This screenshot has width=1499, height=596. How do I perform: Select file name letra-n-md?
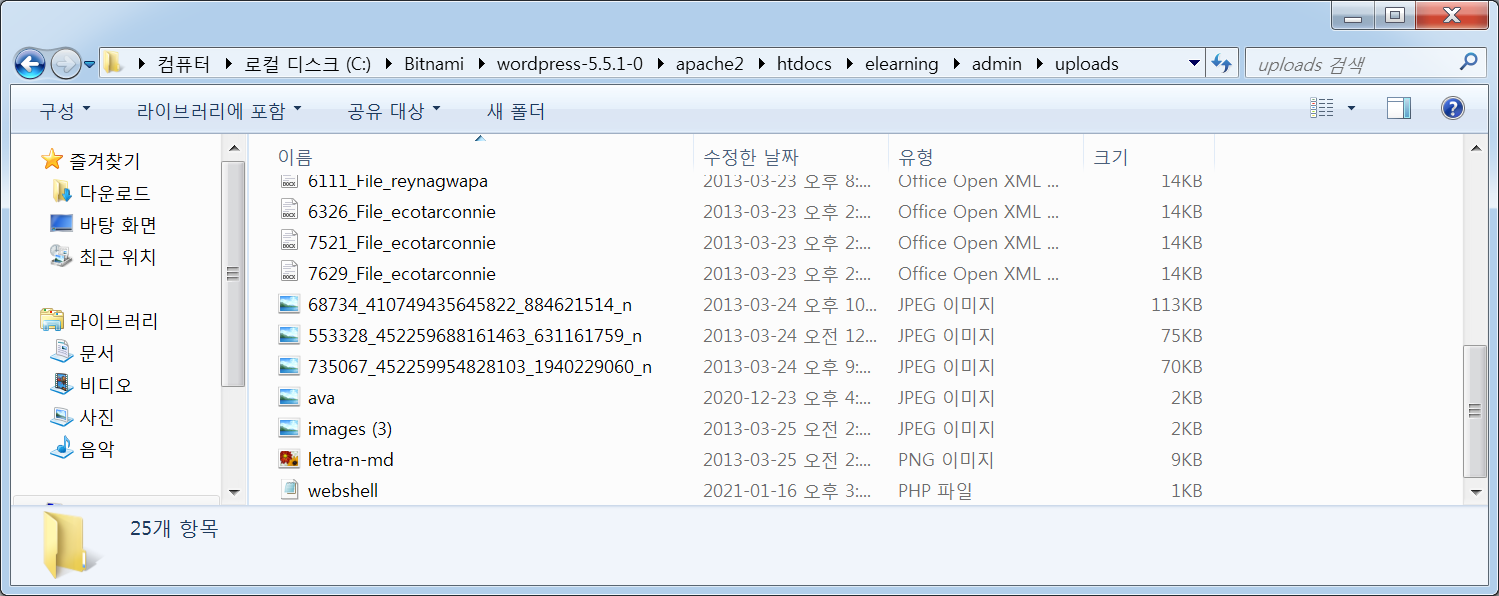tap(351, 460)
